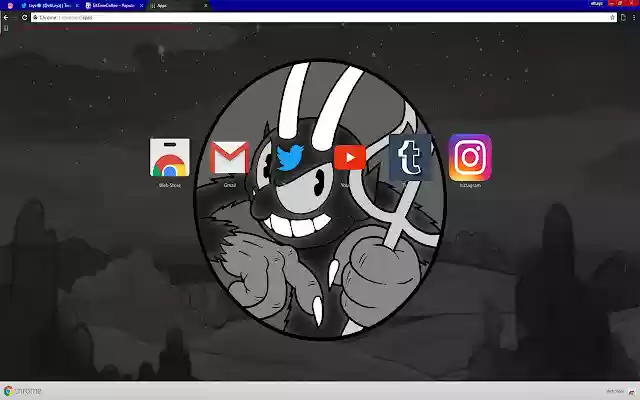640x400 pixels.
Task: Click the extension icon beside the bookmark star
Action: click(623, 18)
